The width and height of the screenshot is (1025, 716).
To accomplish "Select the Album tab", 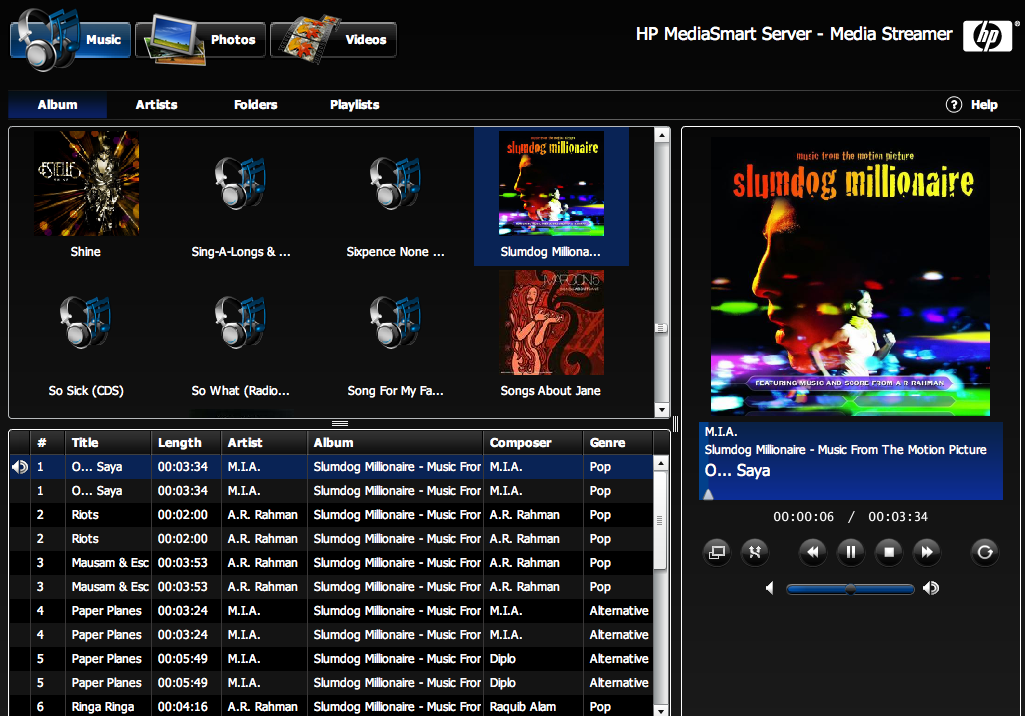I will (58, 105).
